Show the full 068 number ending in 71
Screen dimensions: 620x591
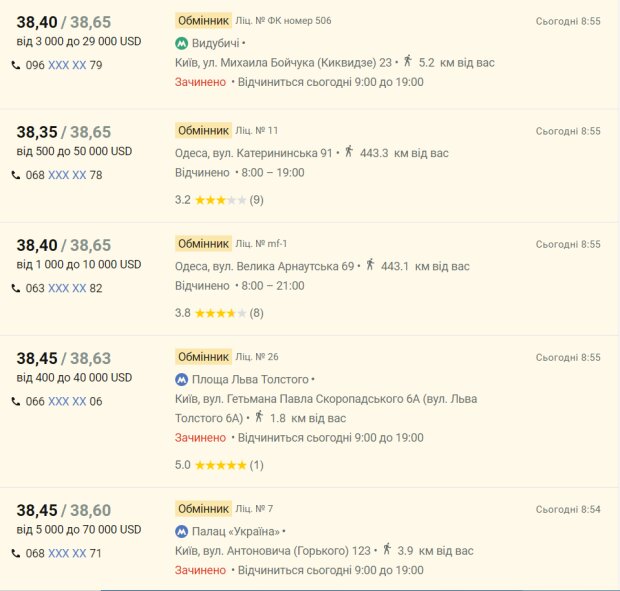pyautogui.click(x=67, y=553)
